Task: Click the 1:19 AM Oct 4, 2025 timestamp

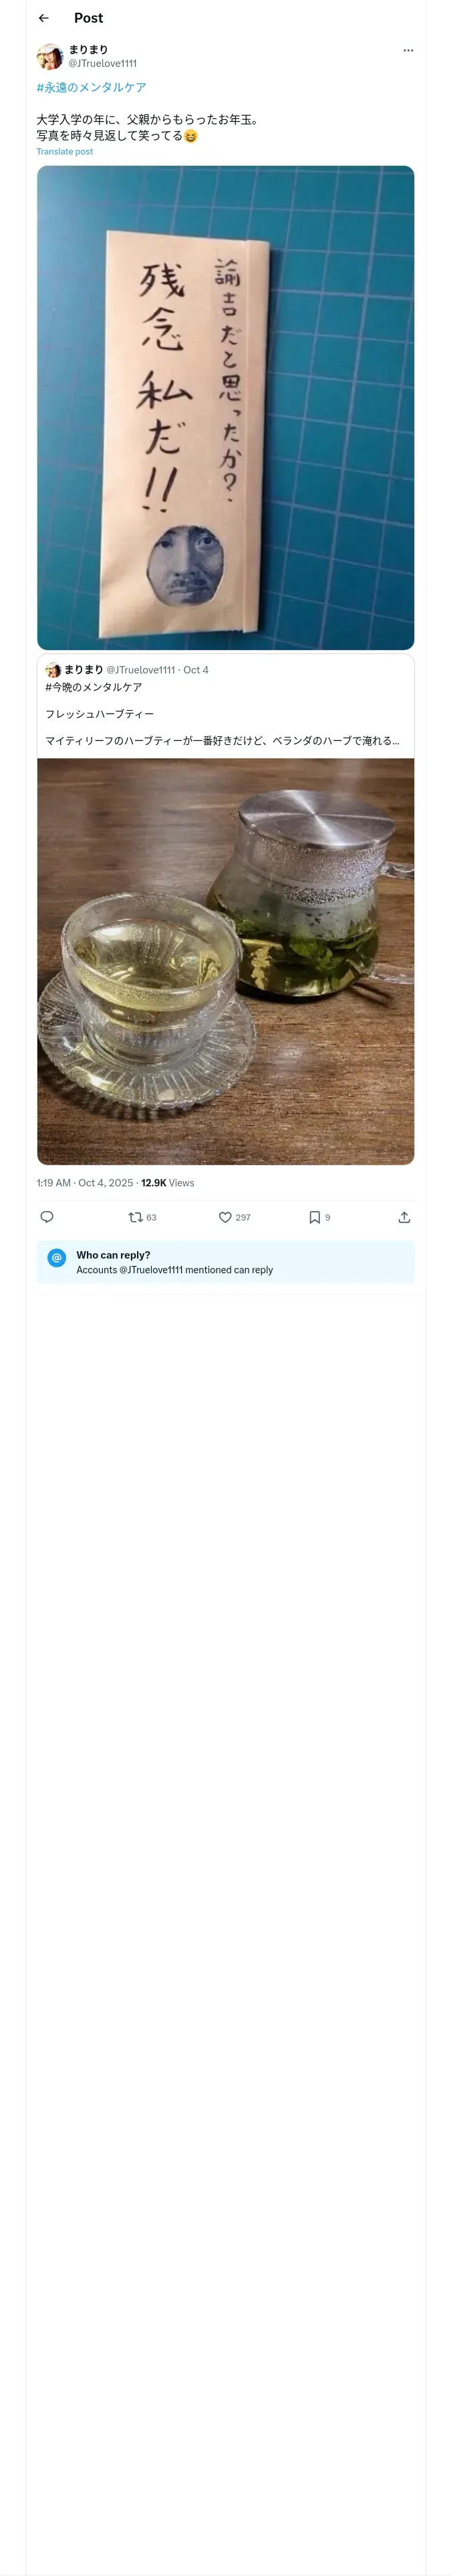Action: 84,1183
